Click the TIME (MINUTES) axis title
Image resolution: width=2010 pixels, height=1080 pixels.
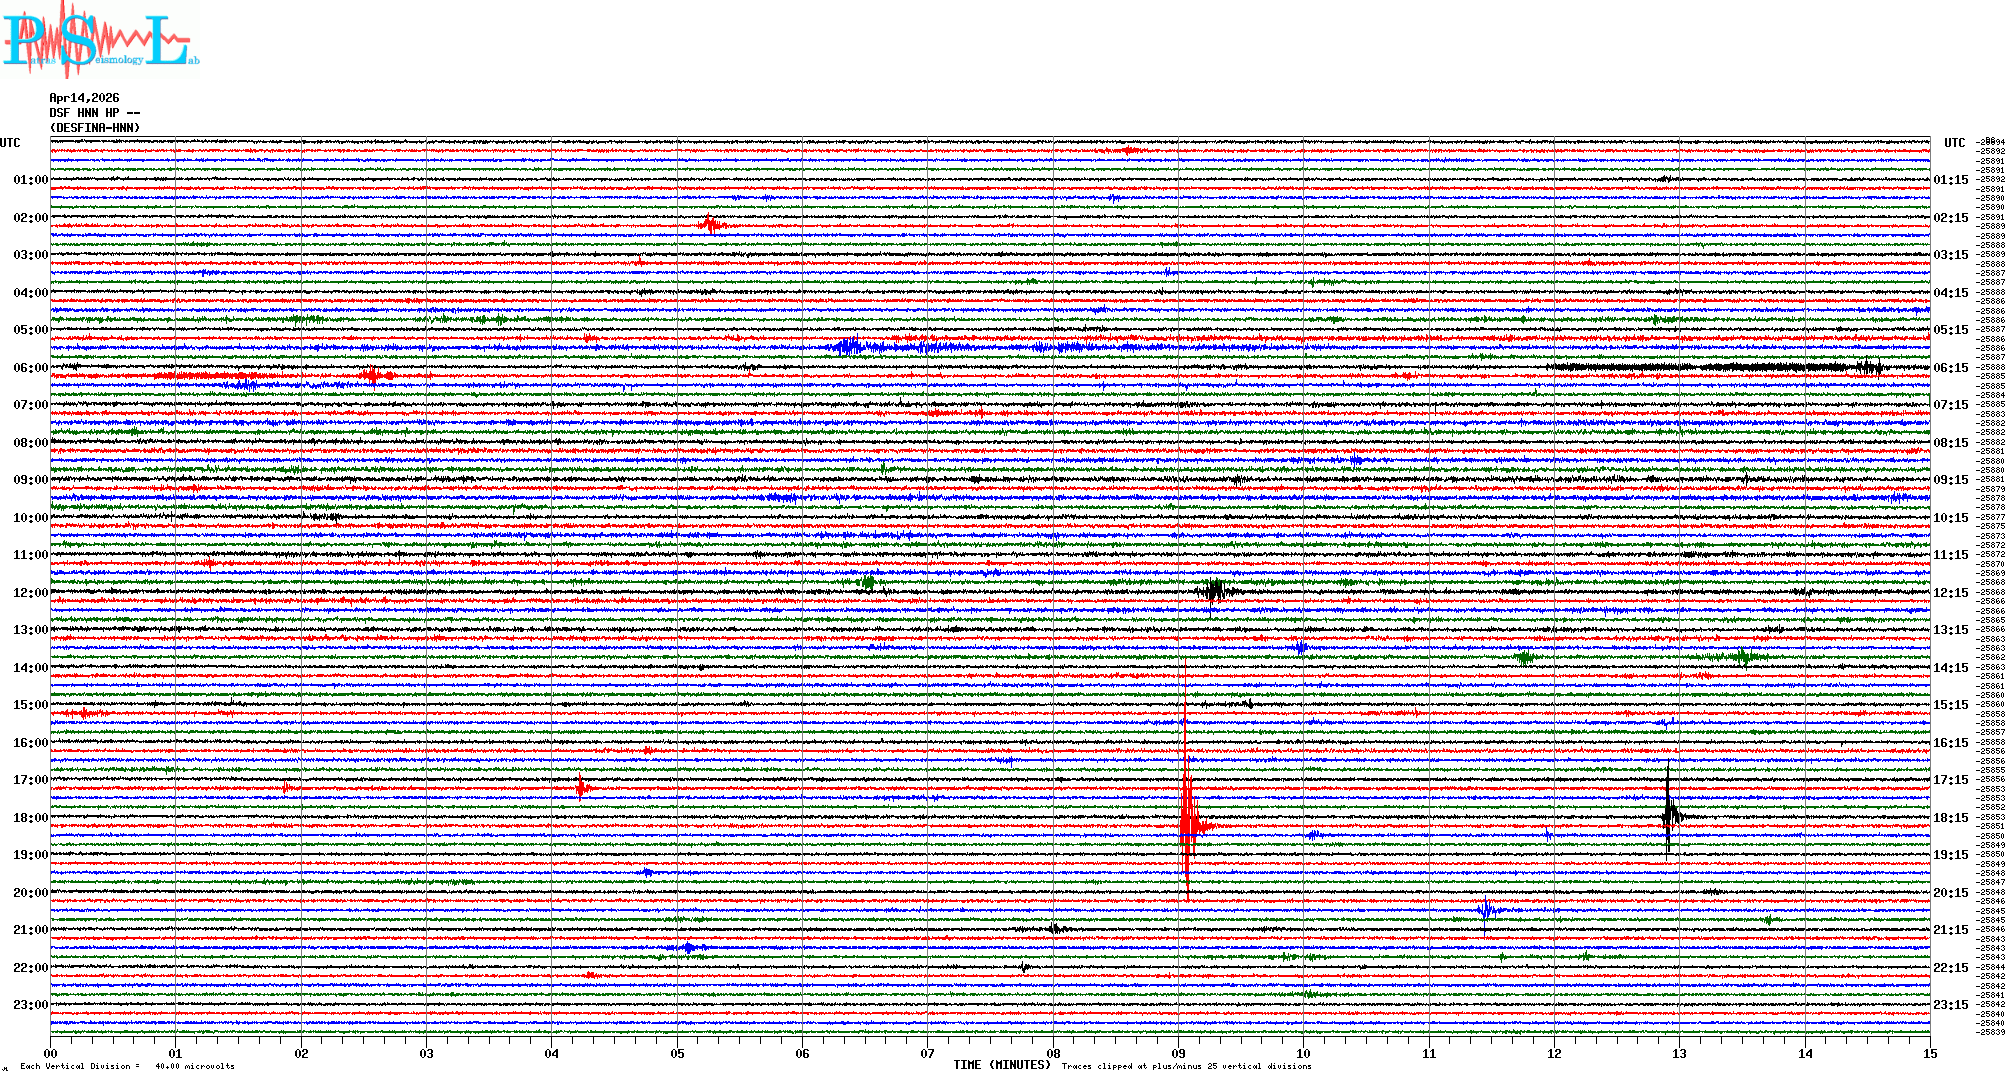[x=1001, y=1065]
